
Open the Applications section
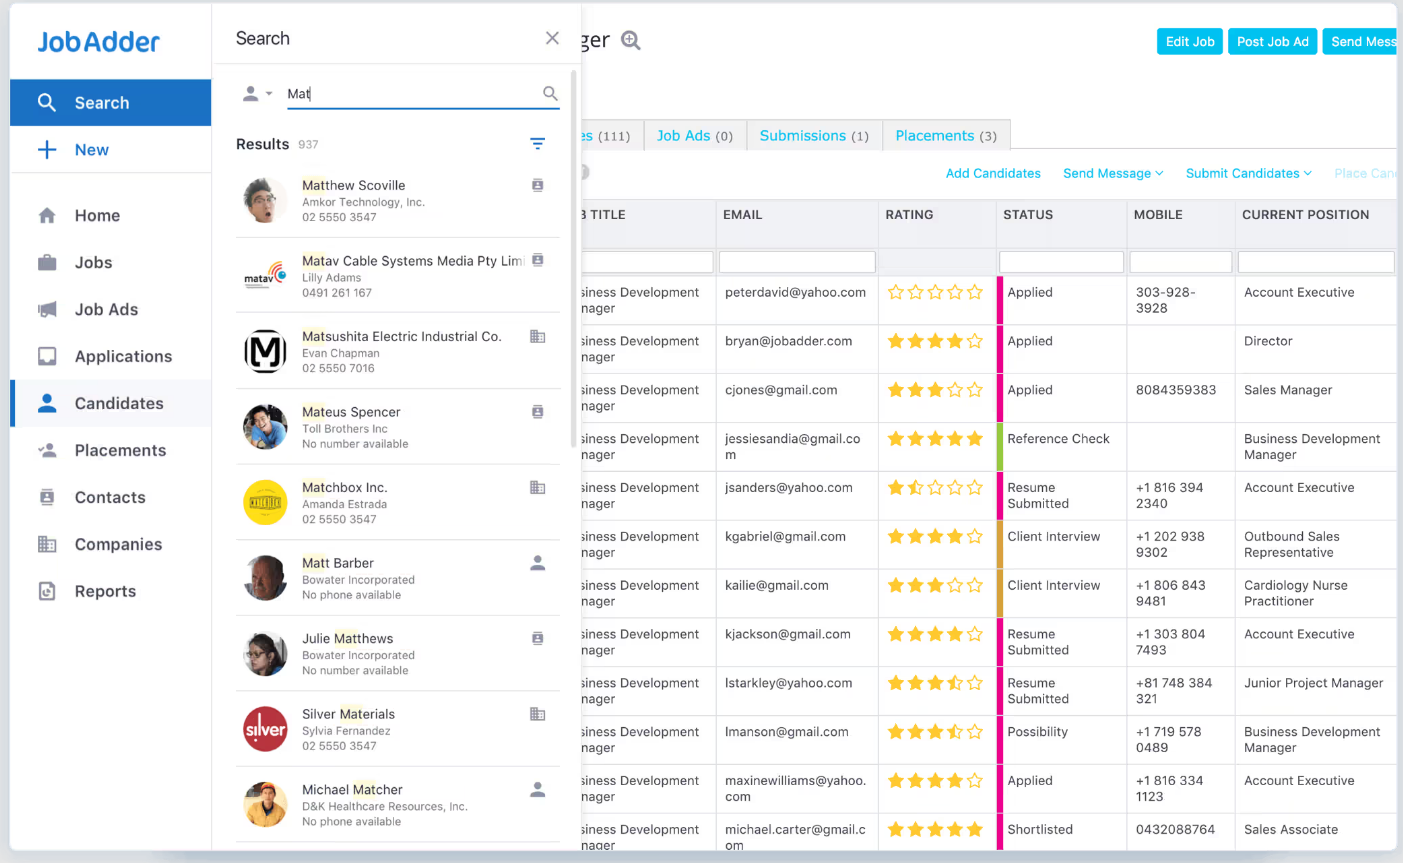(x=46, y=356)
